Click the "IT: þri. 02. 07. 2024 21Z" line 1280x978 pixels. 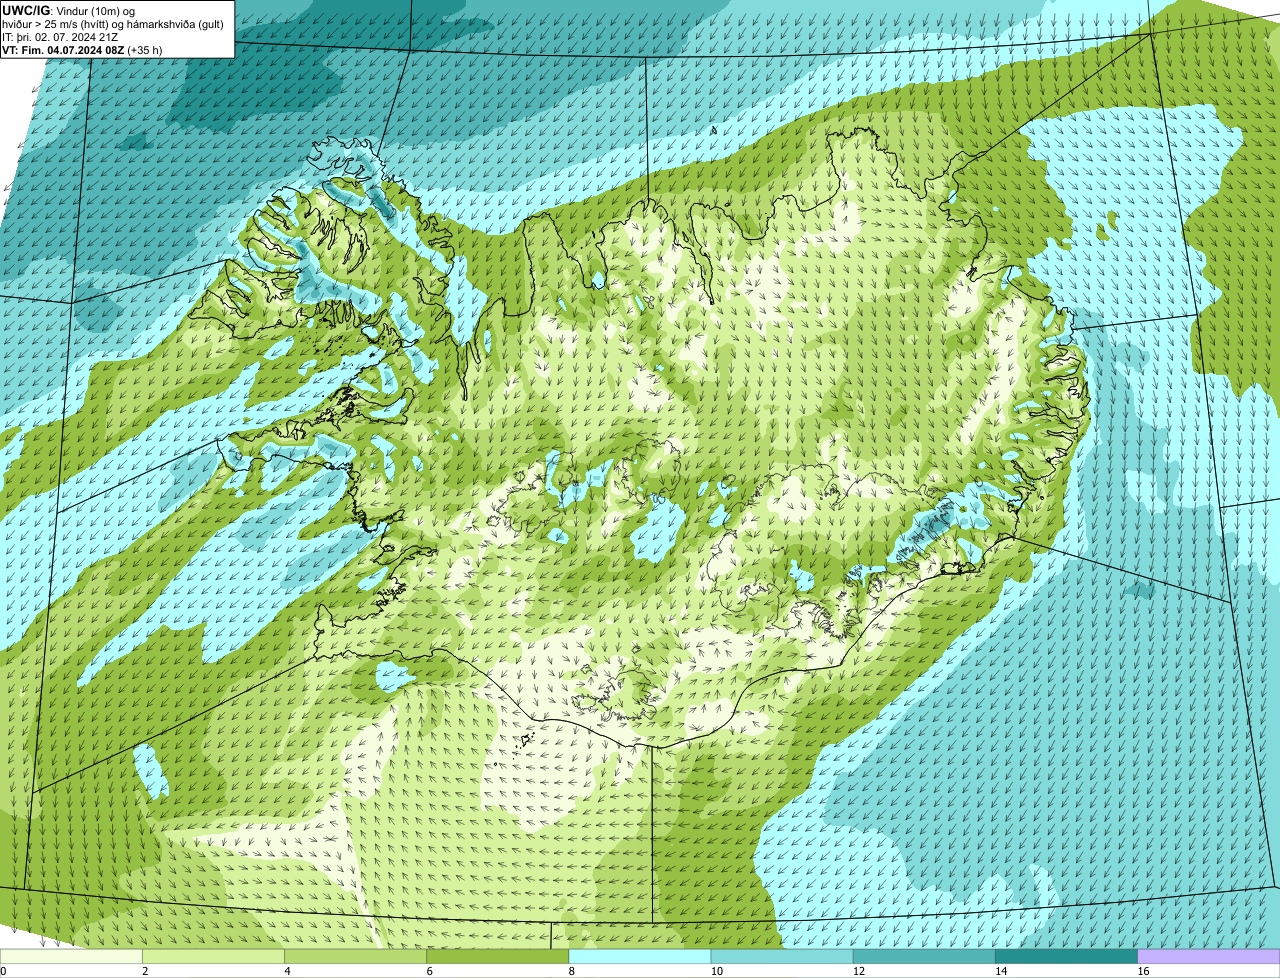(x=61, y=36)
